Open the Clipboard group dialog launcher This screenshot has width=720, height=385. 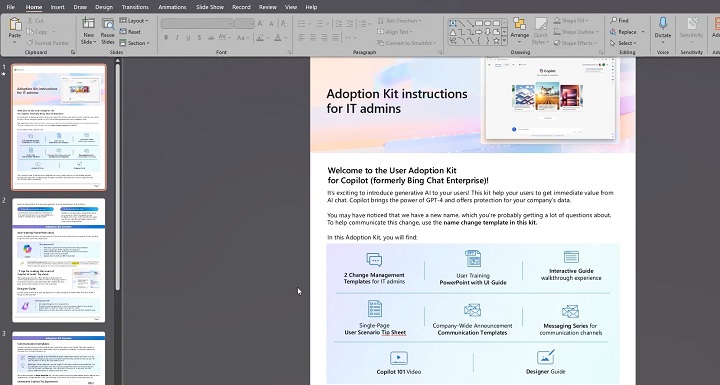click(x=73, y=52)
